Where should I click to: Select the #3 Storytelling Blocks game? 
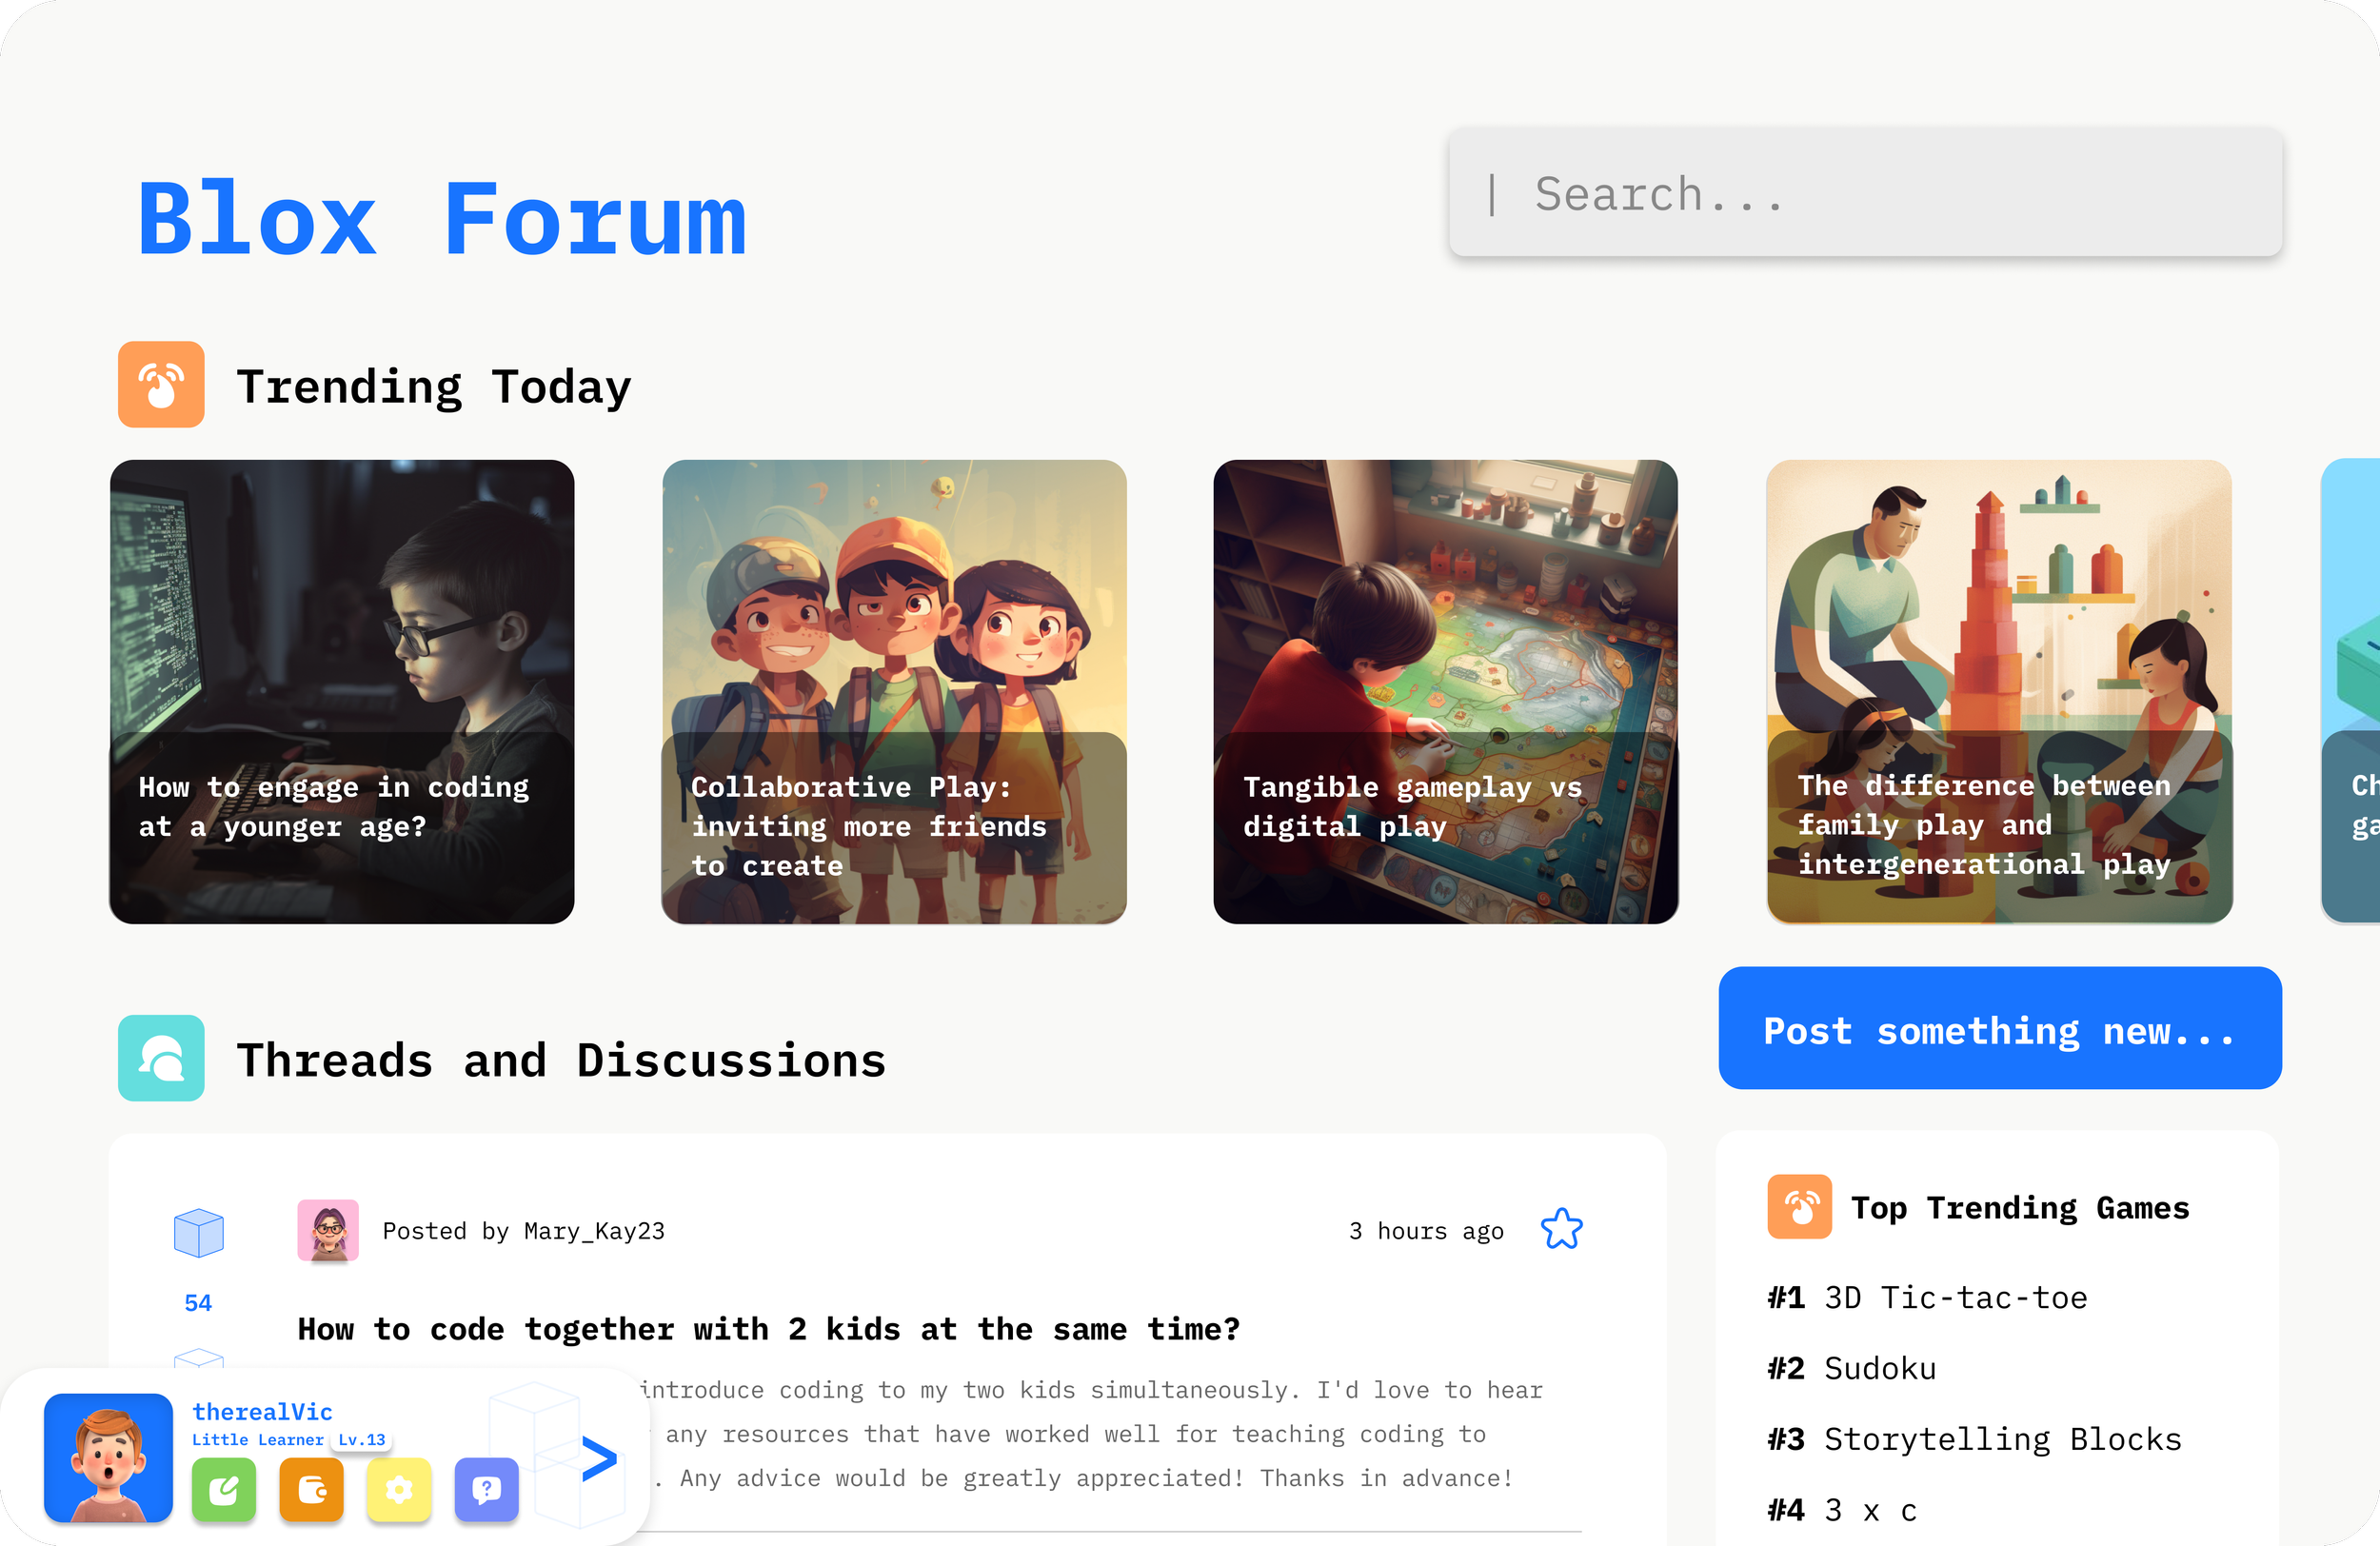(x=1973, y=1439)
